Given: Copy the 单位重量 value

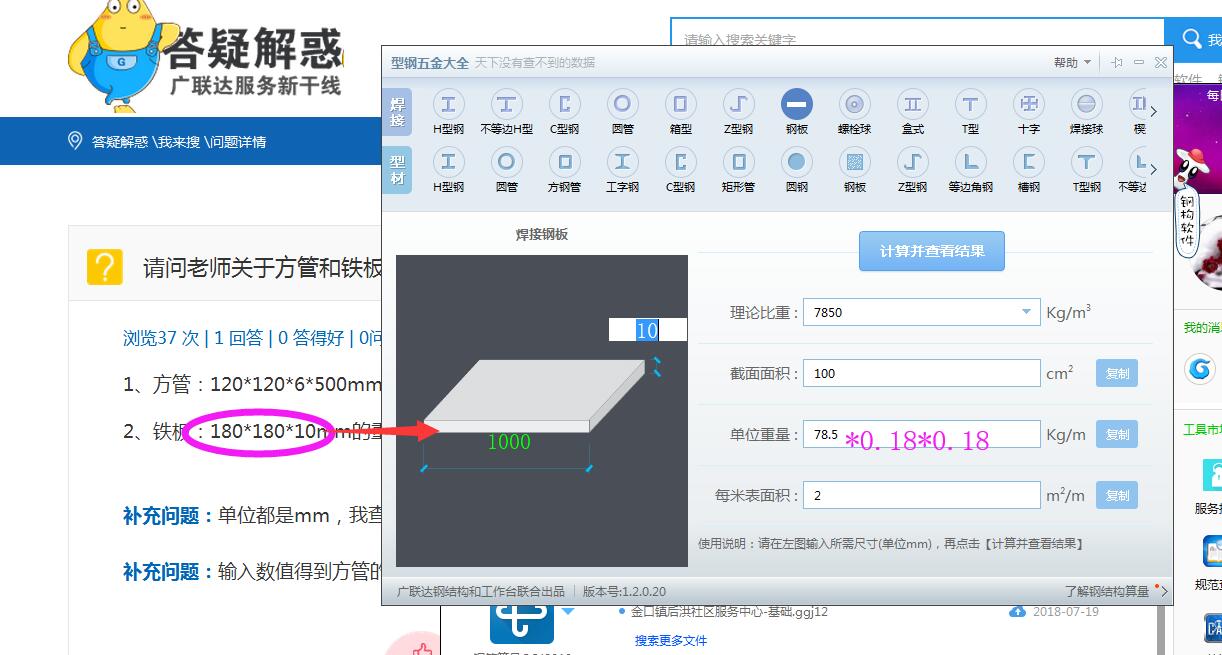Looking at the screenshot, I should [x=1117, y=435].
